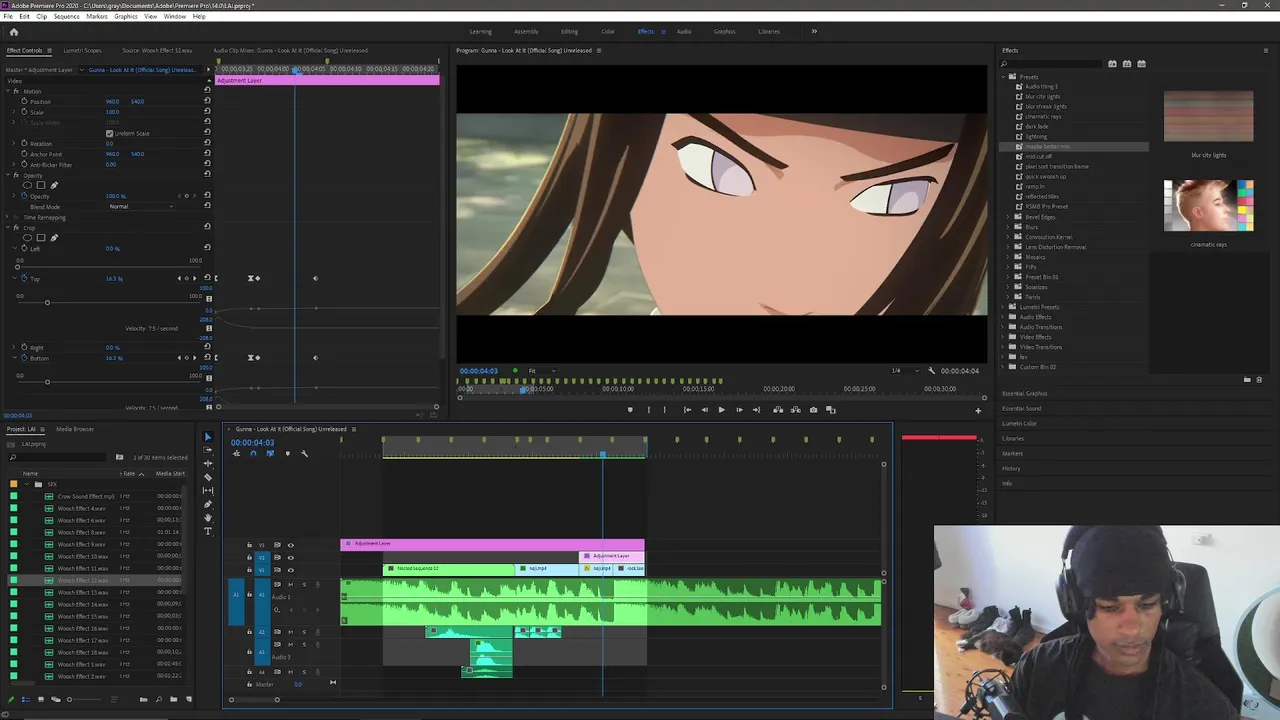Create rectangle mask under Crop effect
This screenshot has width=1280, height=720.
click(x=41, y=238)
